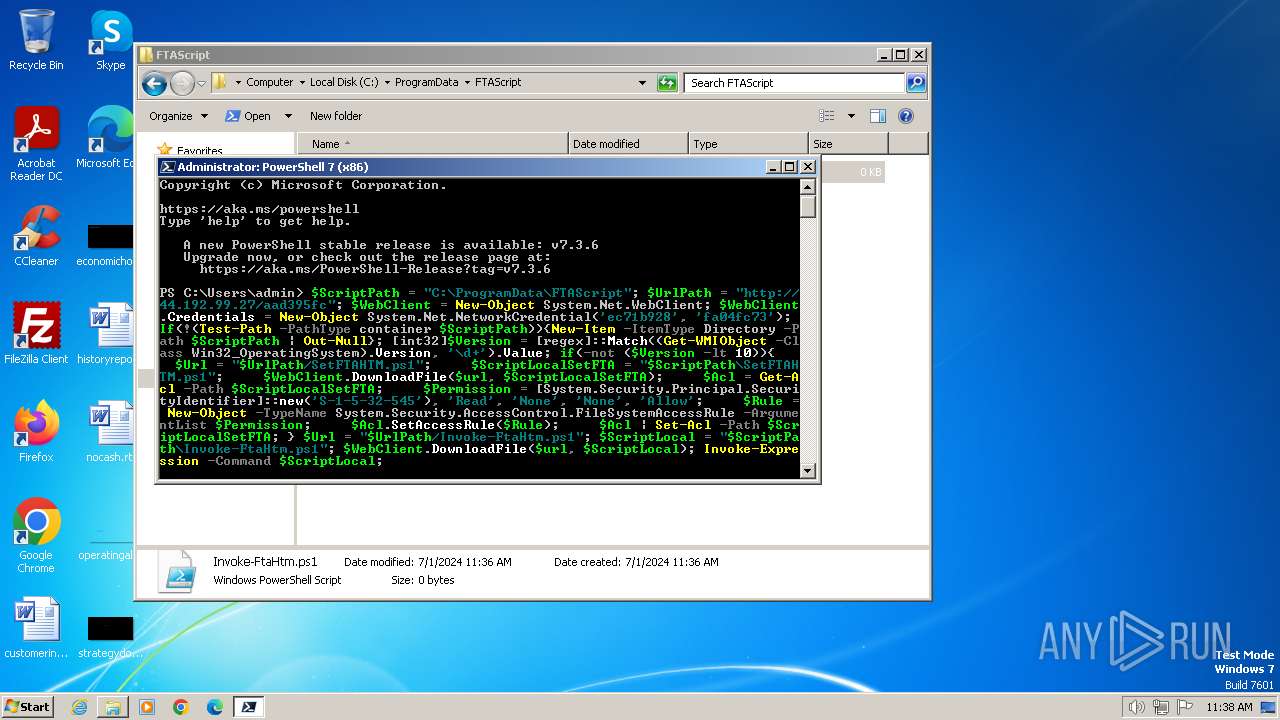Image resolution: width=1280 pixels, height=720 pixels.
Task: Open the Start menu
Action: (27, 707)
